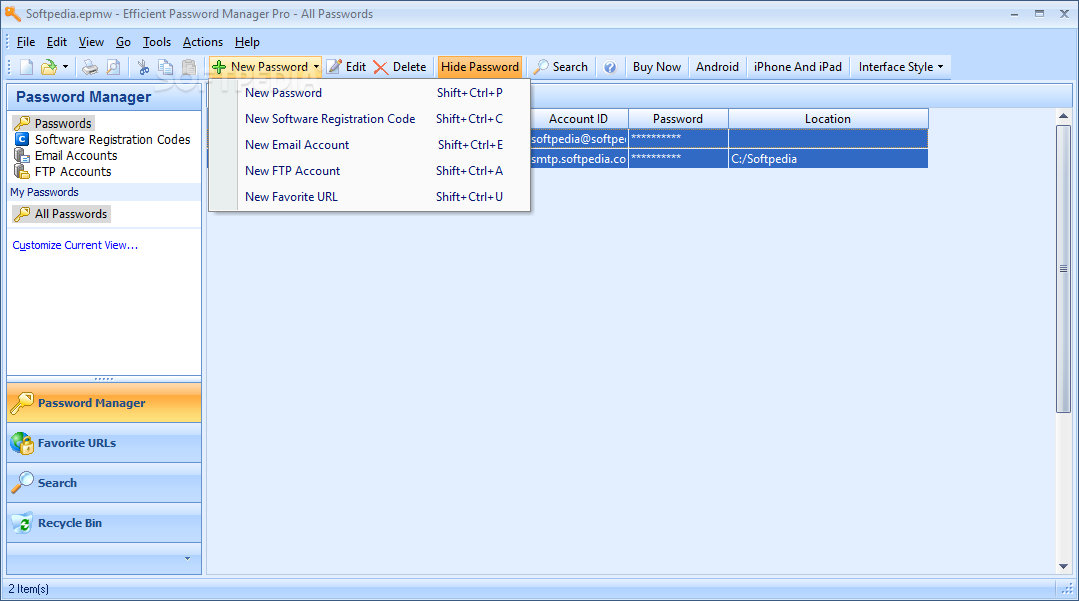
Task: Sort by Account ID column header
Action: [x=578, y=119]
